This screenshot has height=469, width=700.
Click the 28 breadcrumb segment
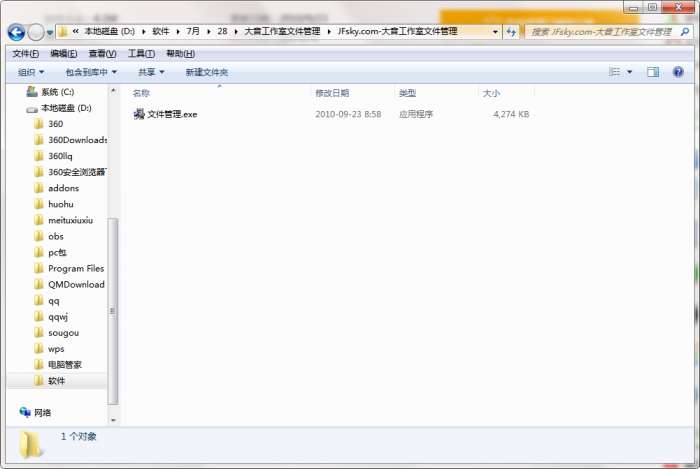click(x=222, y=32)
